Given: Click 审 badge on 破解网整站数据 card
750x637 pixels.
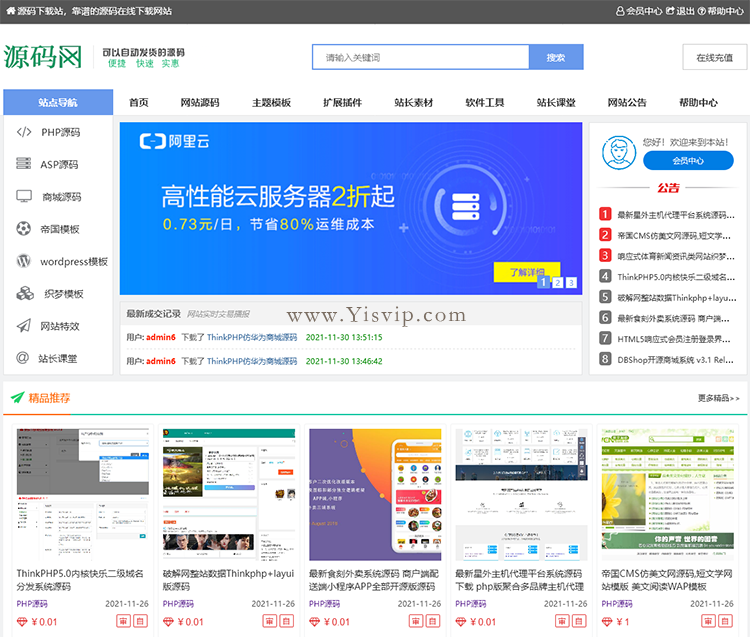Looking at the screenshot, I should pyautogui.click(x=270, y=621).
